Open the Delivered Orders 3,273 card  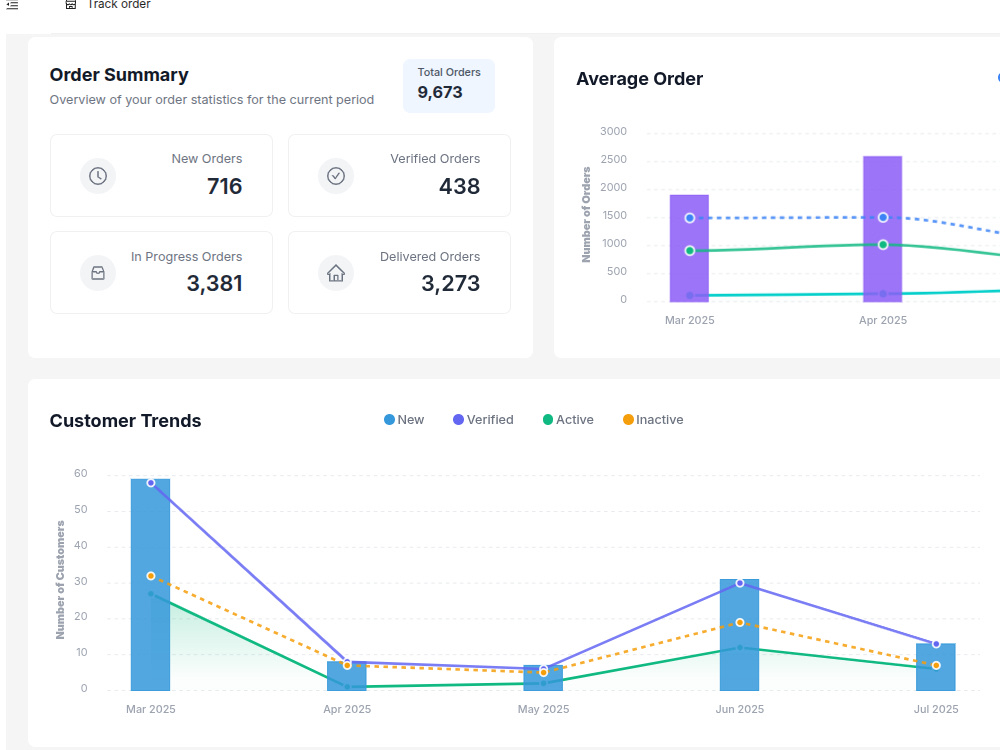(399, 272)
